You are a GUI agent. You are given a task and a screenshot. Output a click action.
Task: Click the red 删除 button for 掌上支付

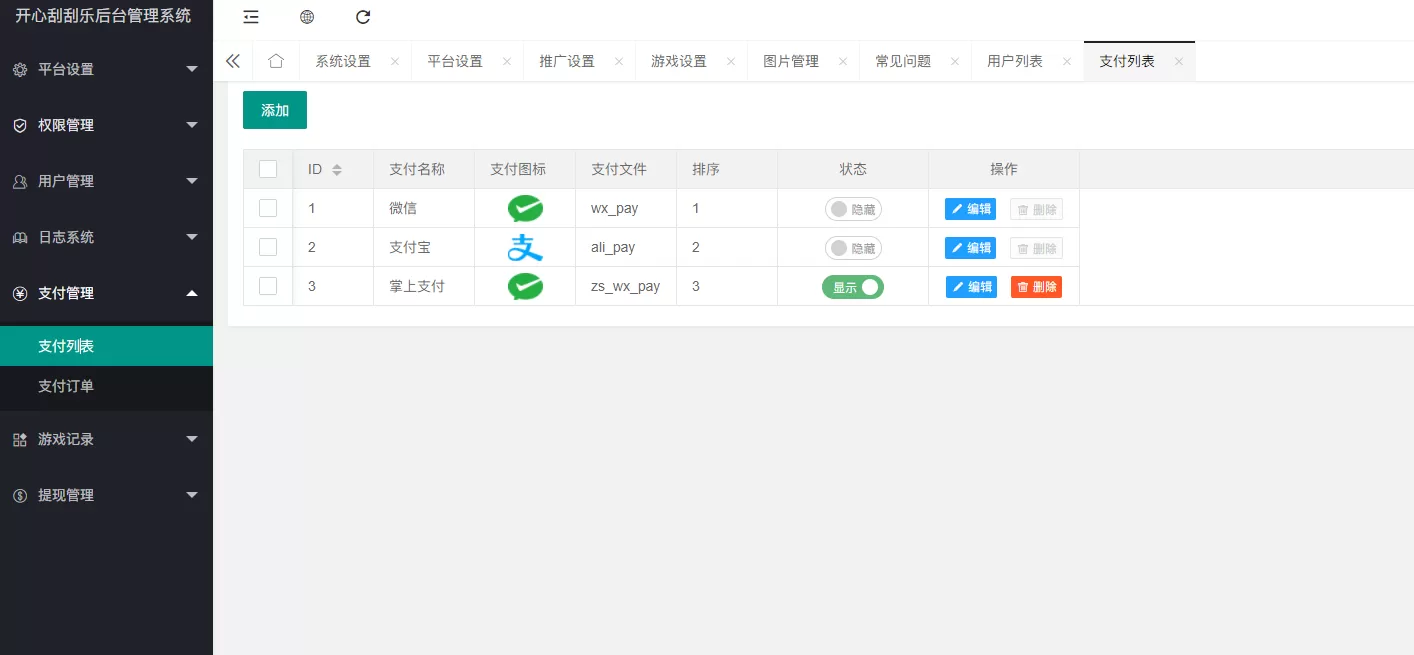click(1036, 287)
